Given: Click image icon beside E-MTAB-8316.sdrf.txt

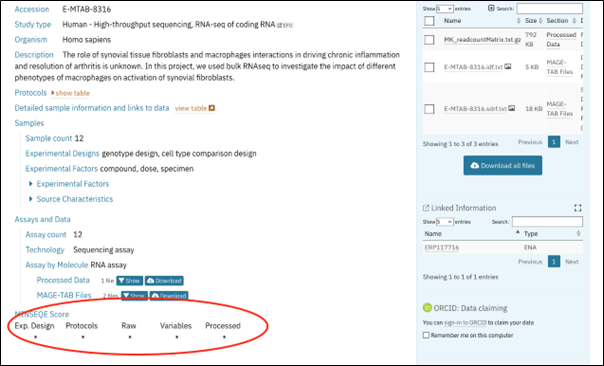Looking at the screenshot, I should (512, 108).
